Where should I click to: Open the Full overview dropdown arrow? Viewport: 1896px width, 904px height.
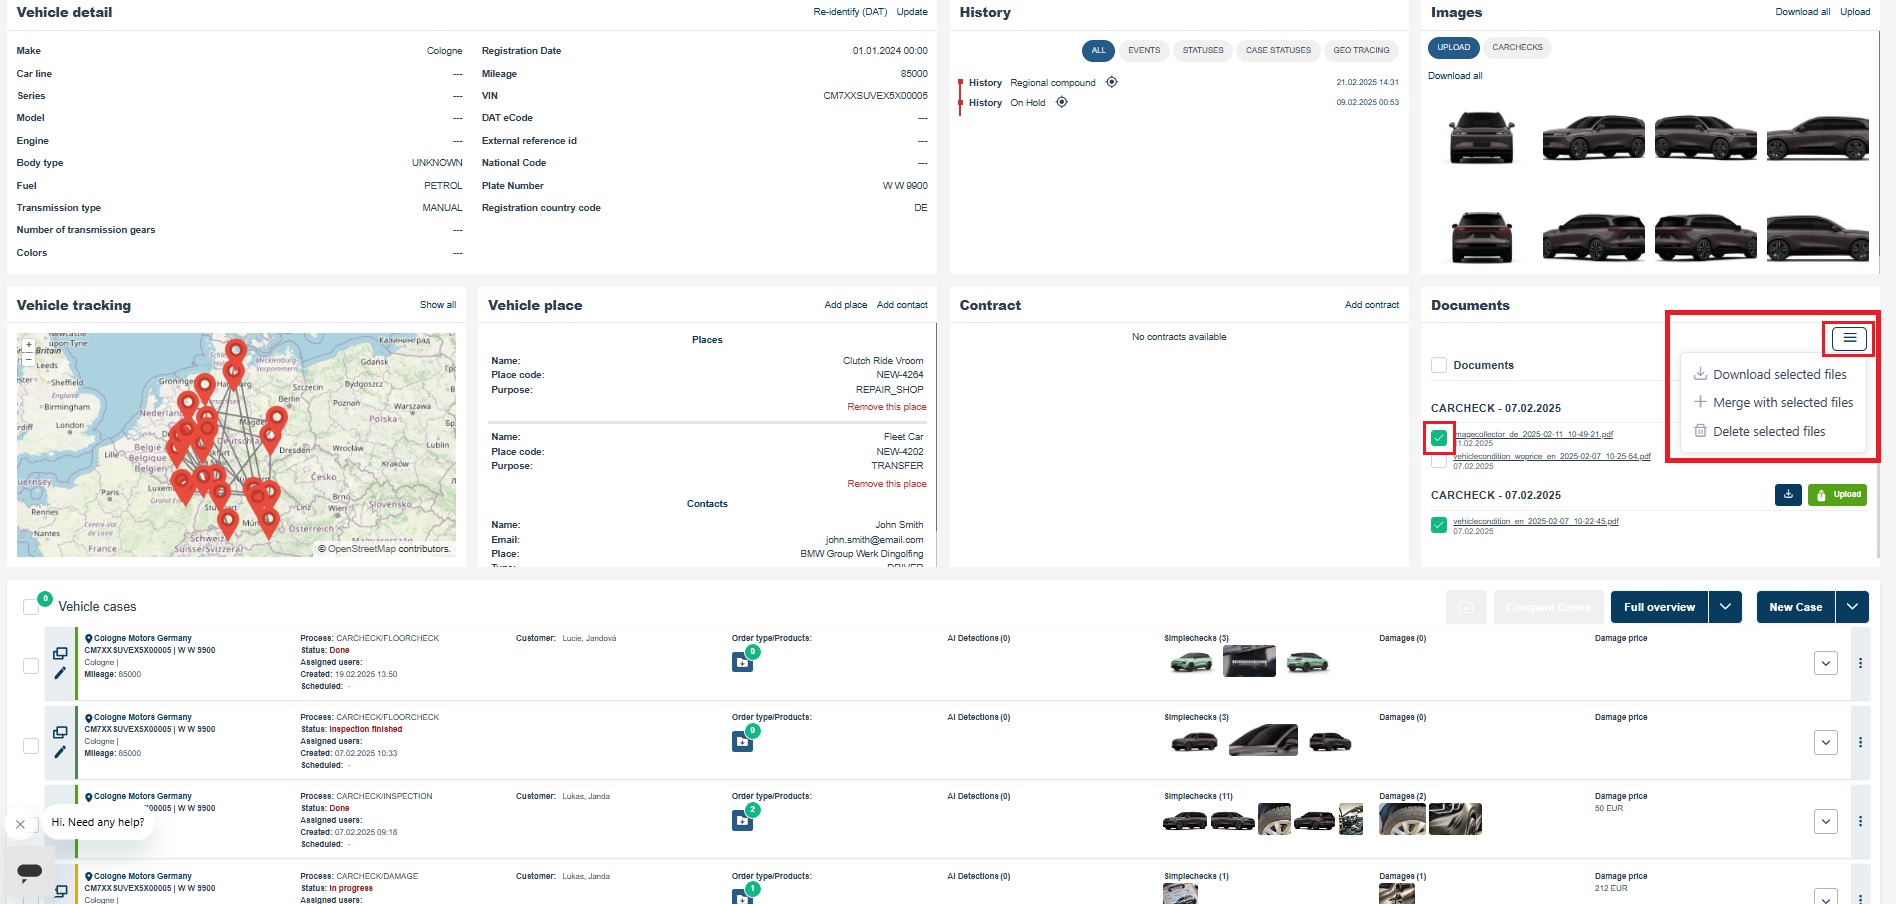tap(1725, 607)
